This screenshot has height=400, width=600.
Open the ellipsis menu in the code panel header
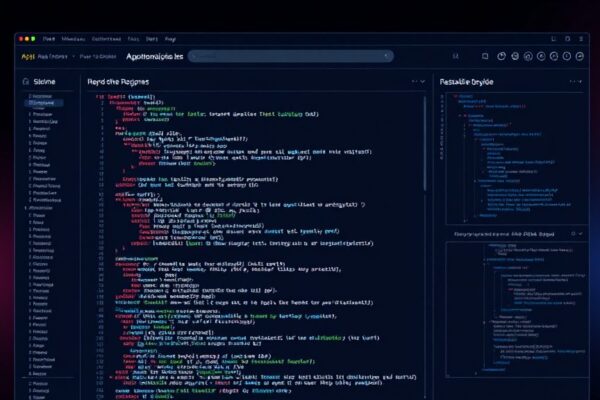414,82
